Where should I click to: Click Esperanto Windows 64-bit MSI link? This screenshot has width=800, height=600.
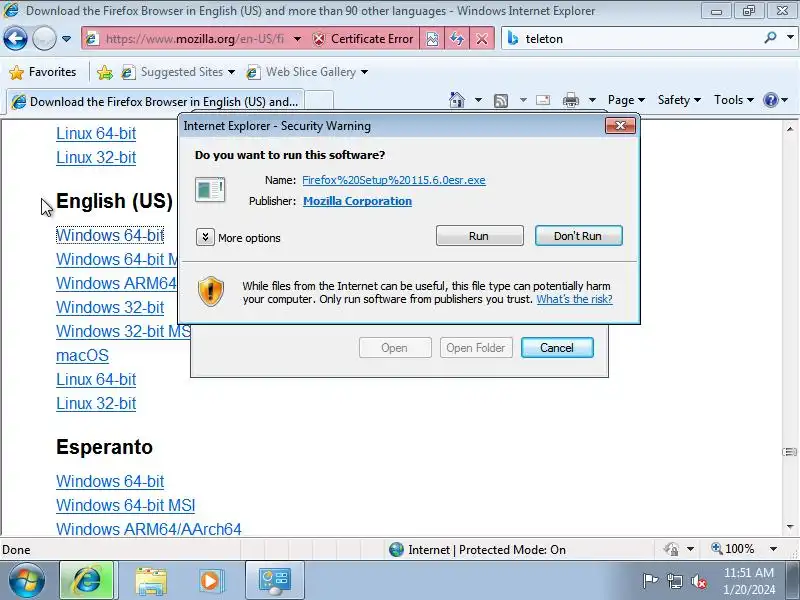click(x=126, y=505)
